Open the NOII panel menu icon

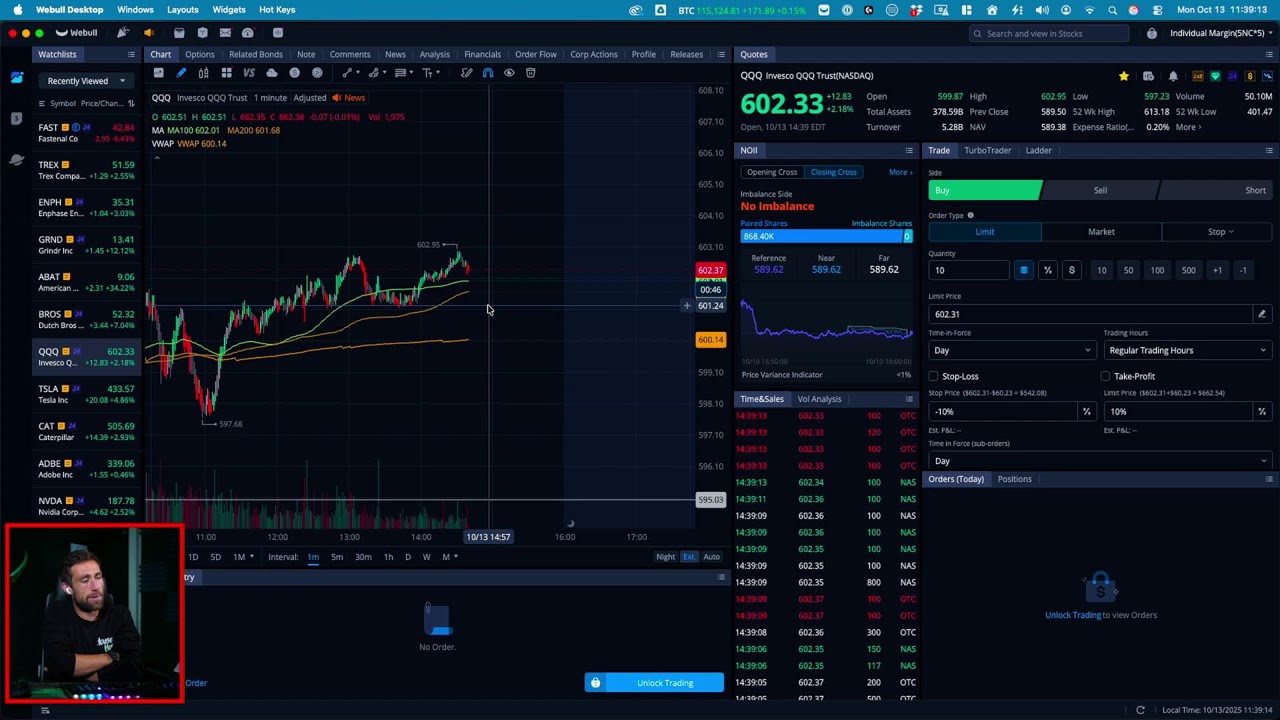pyautogui.click(x=909, y=151)
